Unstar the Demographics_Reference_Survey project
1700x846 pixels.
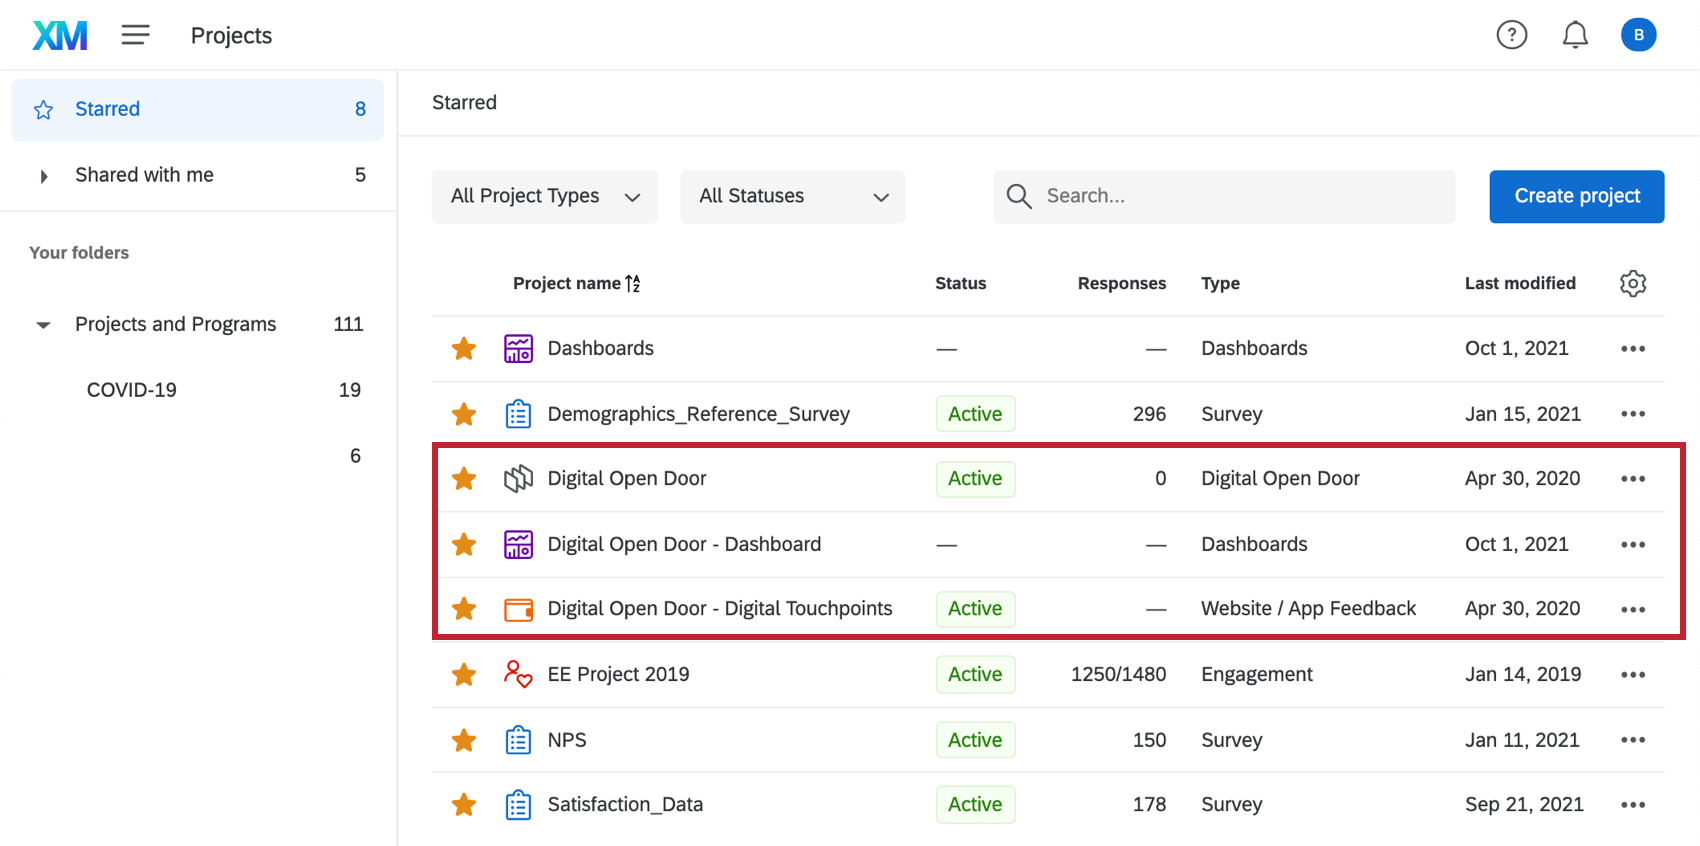[x=464, y=414]
